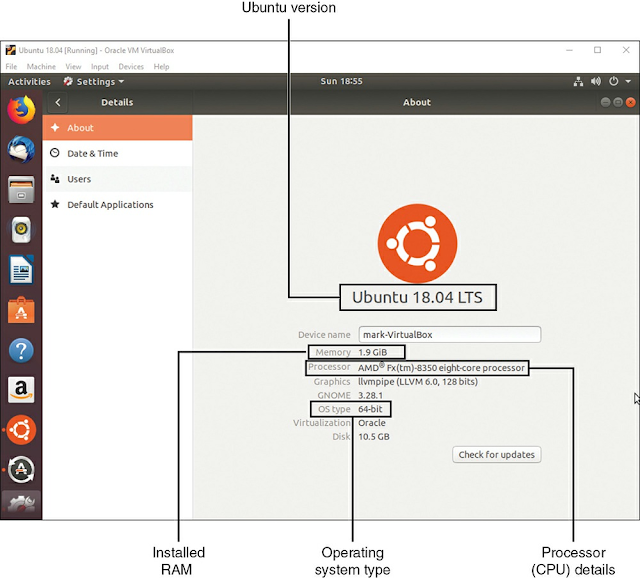
Task: Open the clock showing Sun 18:55
Action: tap(341, 81)
